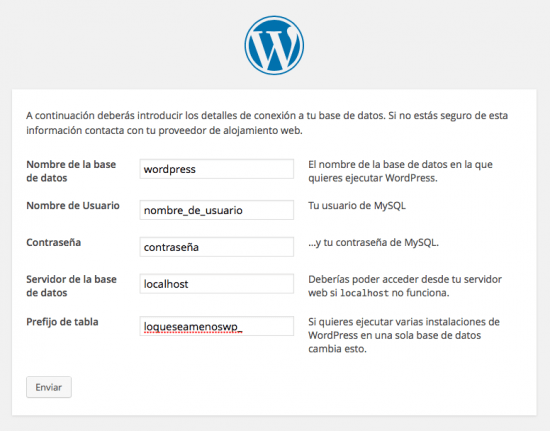Click the '...y tu contraseña de MySQL.' hint
This screenshot has width=550, height=431.
tap(374, 242)
